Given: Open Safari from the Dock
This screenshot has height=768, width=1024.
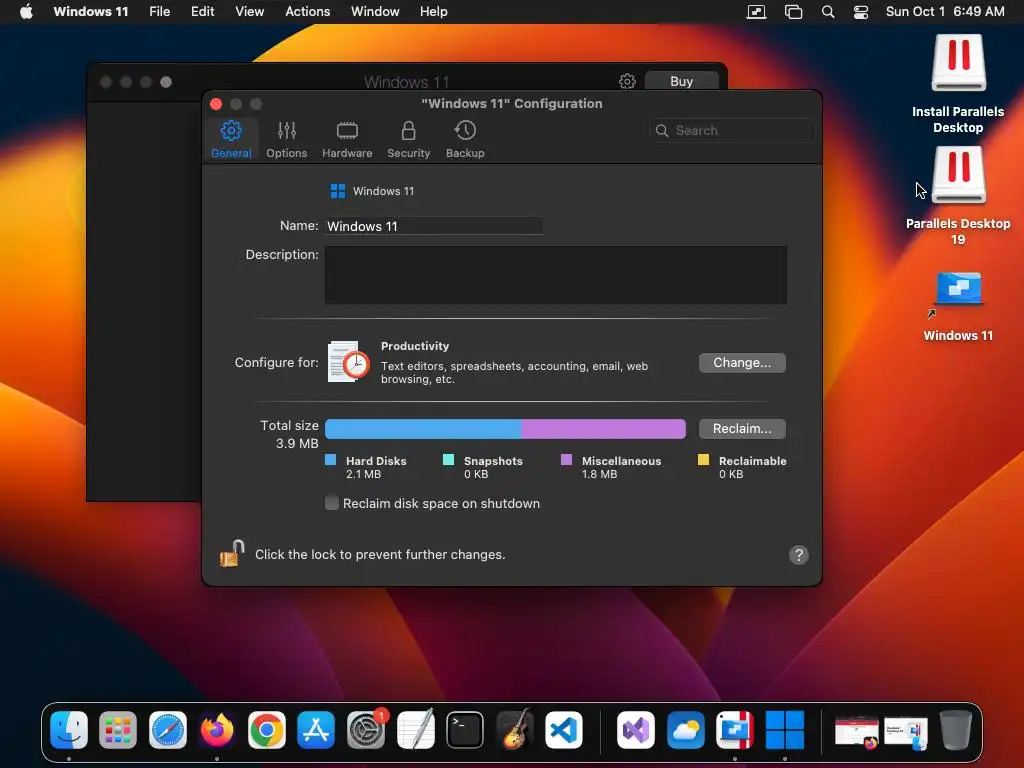Looking at the screenshot, I should click(168, 729).
